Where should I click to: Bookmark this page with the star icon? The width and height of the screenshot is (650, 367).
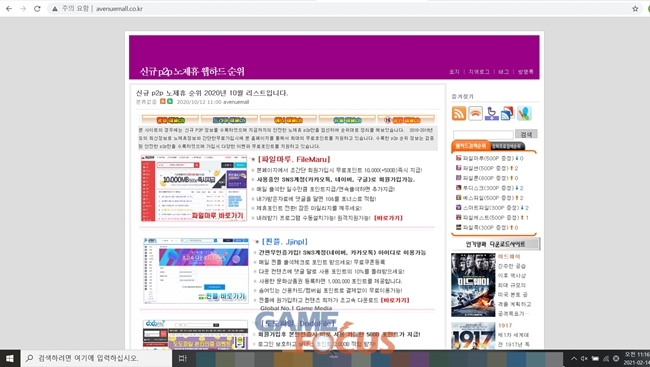(635, 9)
